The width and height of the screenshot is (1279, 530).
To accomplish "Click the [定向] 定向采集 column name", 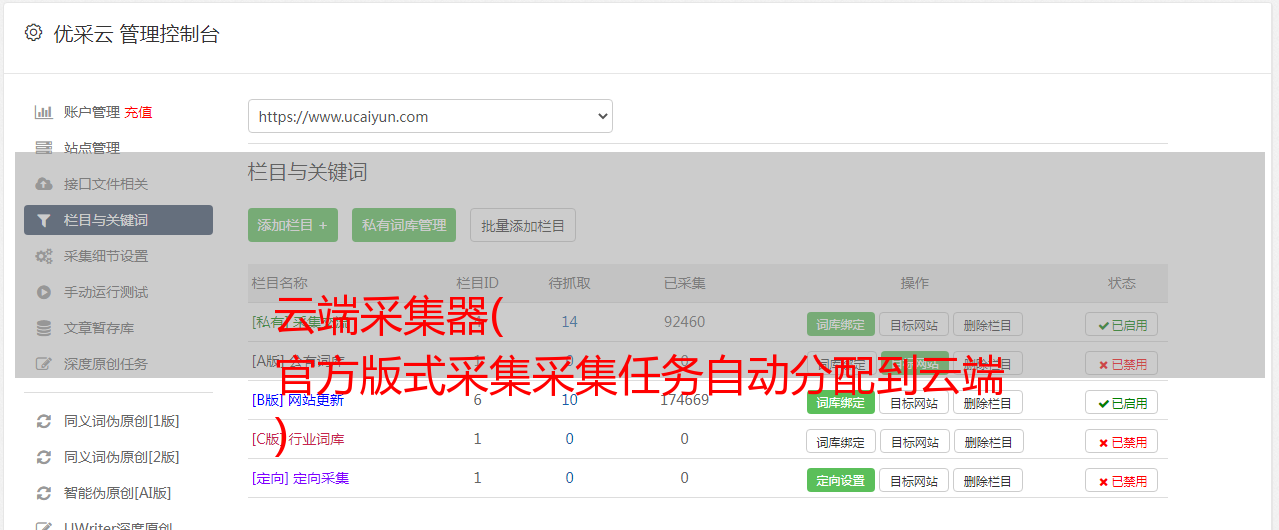I will pos(300,478).
